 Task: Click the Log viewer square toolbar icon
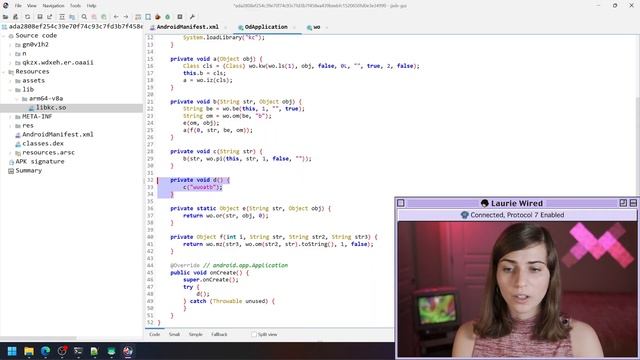click(180, 17)
